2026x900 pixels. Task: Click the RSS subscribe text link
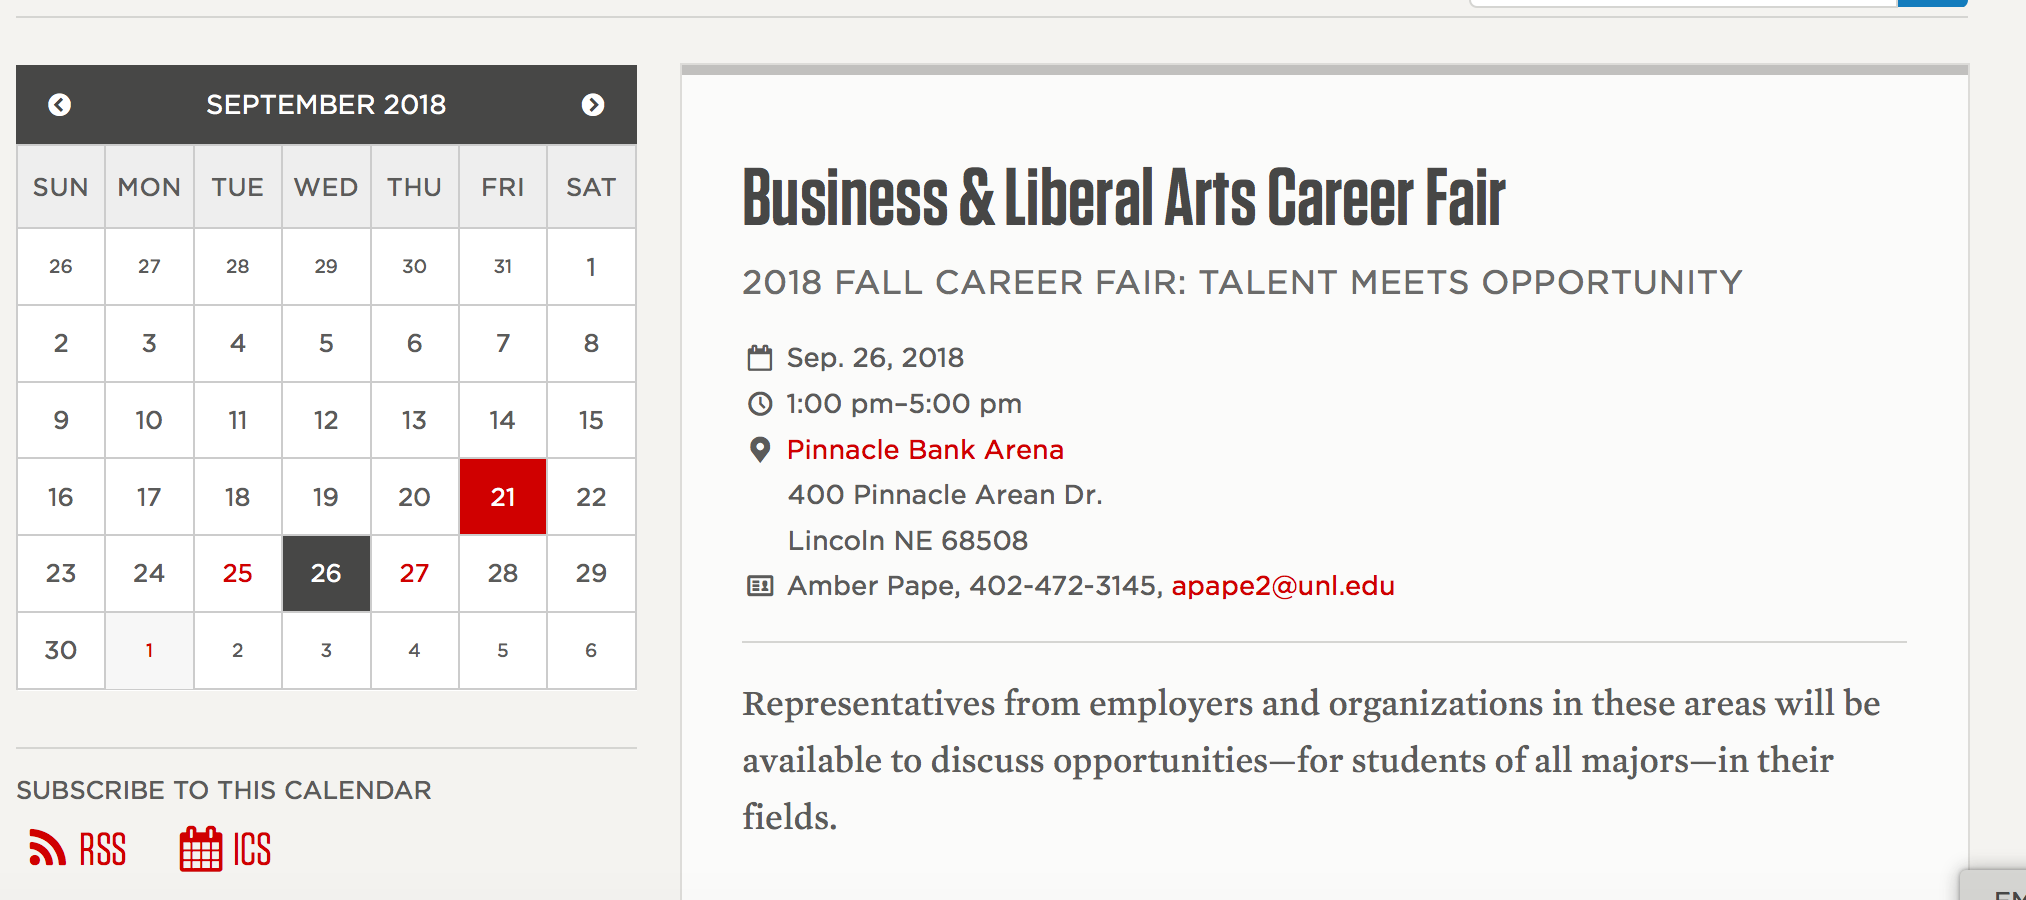click(x=103, y=849)
